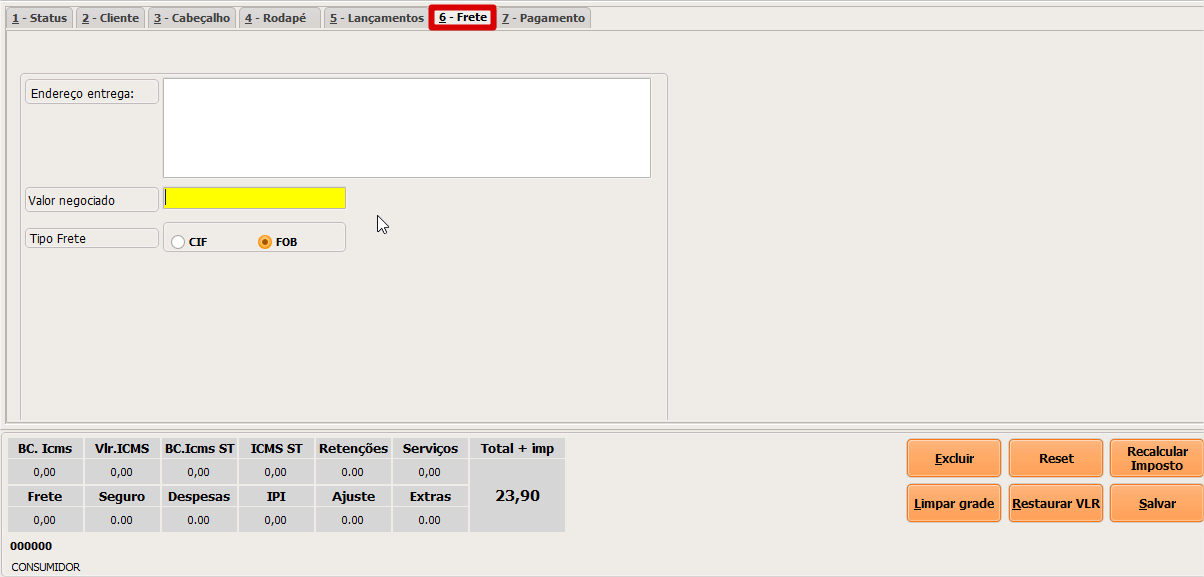Screen dimensions: 1204x577
Task: Click Recalcular Imposto button
Action: click(x=1157, y=458)
